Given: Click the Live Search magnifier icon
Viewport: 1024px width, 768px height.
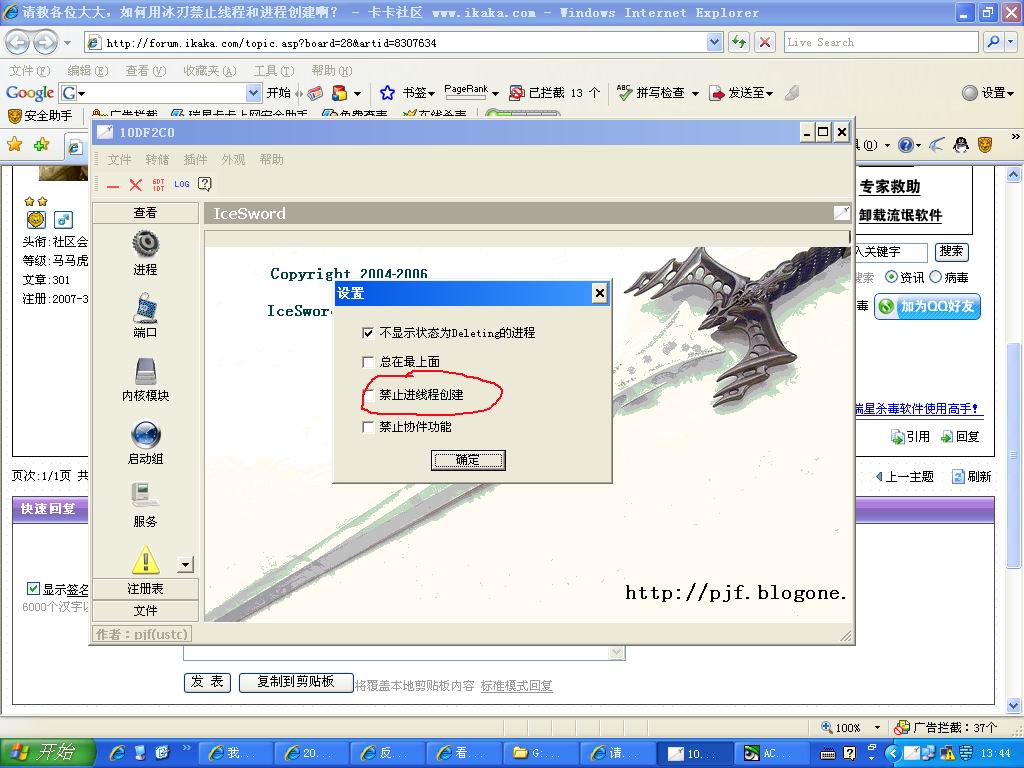Looking at the screenshot, I should [993, 42].
